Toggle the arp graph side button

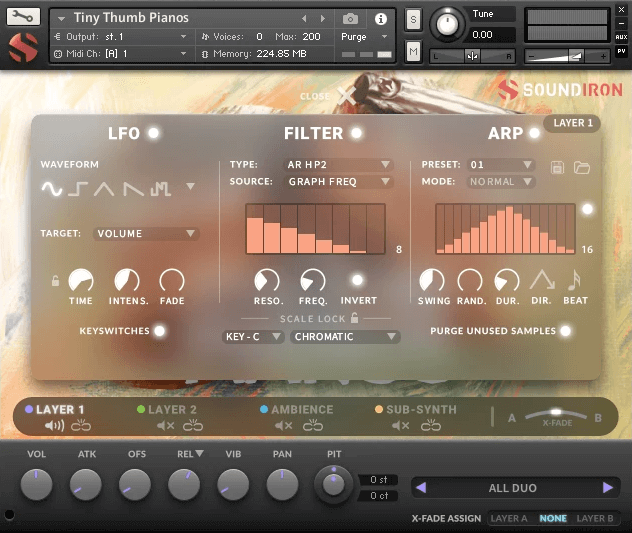[x=587, y=209]
